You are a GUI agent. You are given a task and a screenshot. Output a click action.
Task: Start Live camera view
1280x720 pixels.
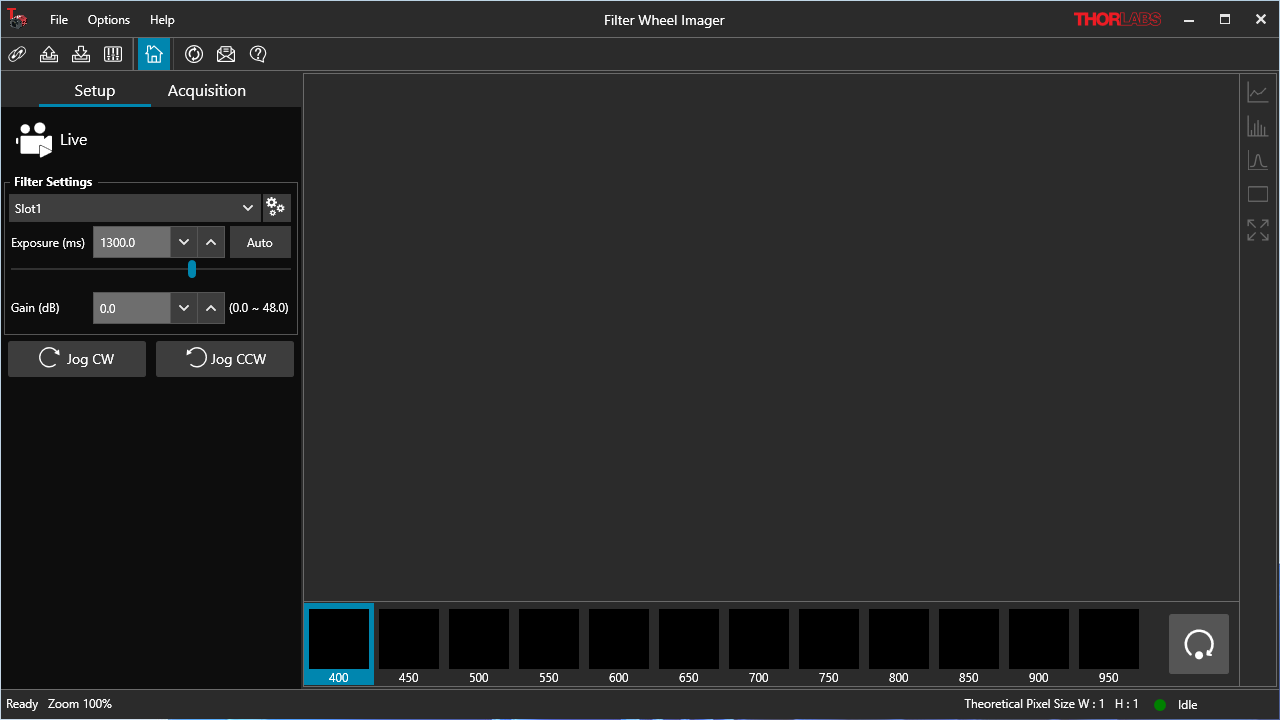point(52,140)
